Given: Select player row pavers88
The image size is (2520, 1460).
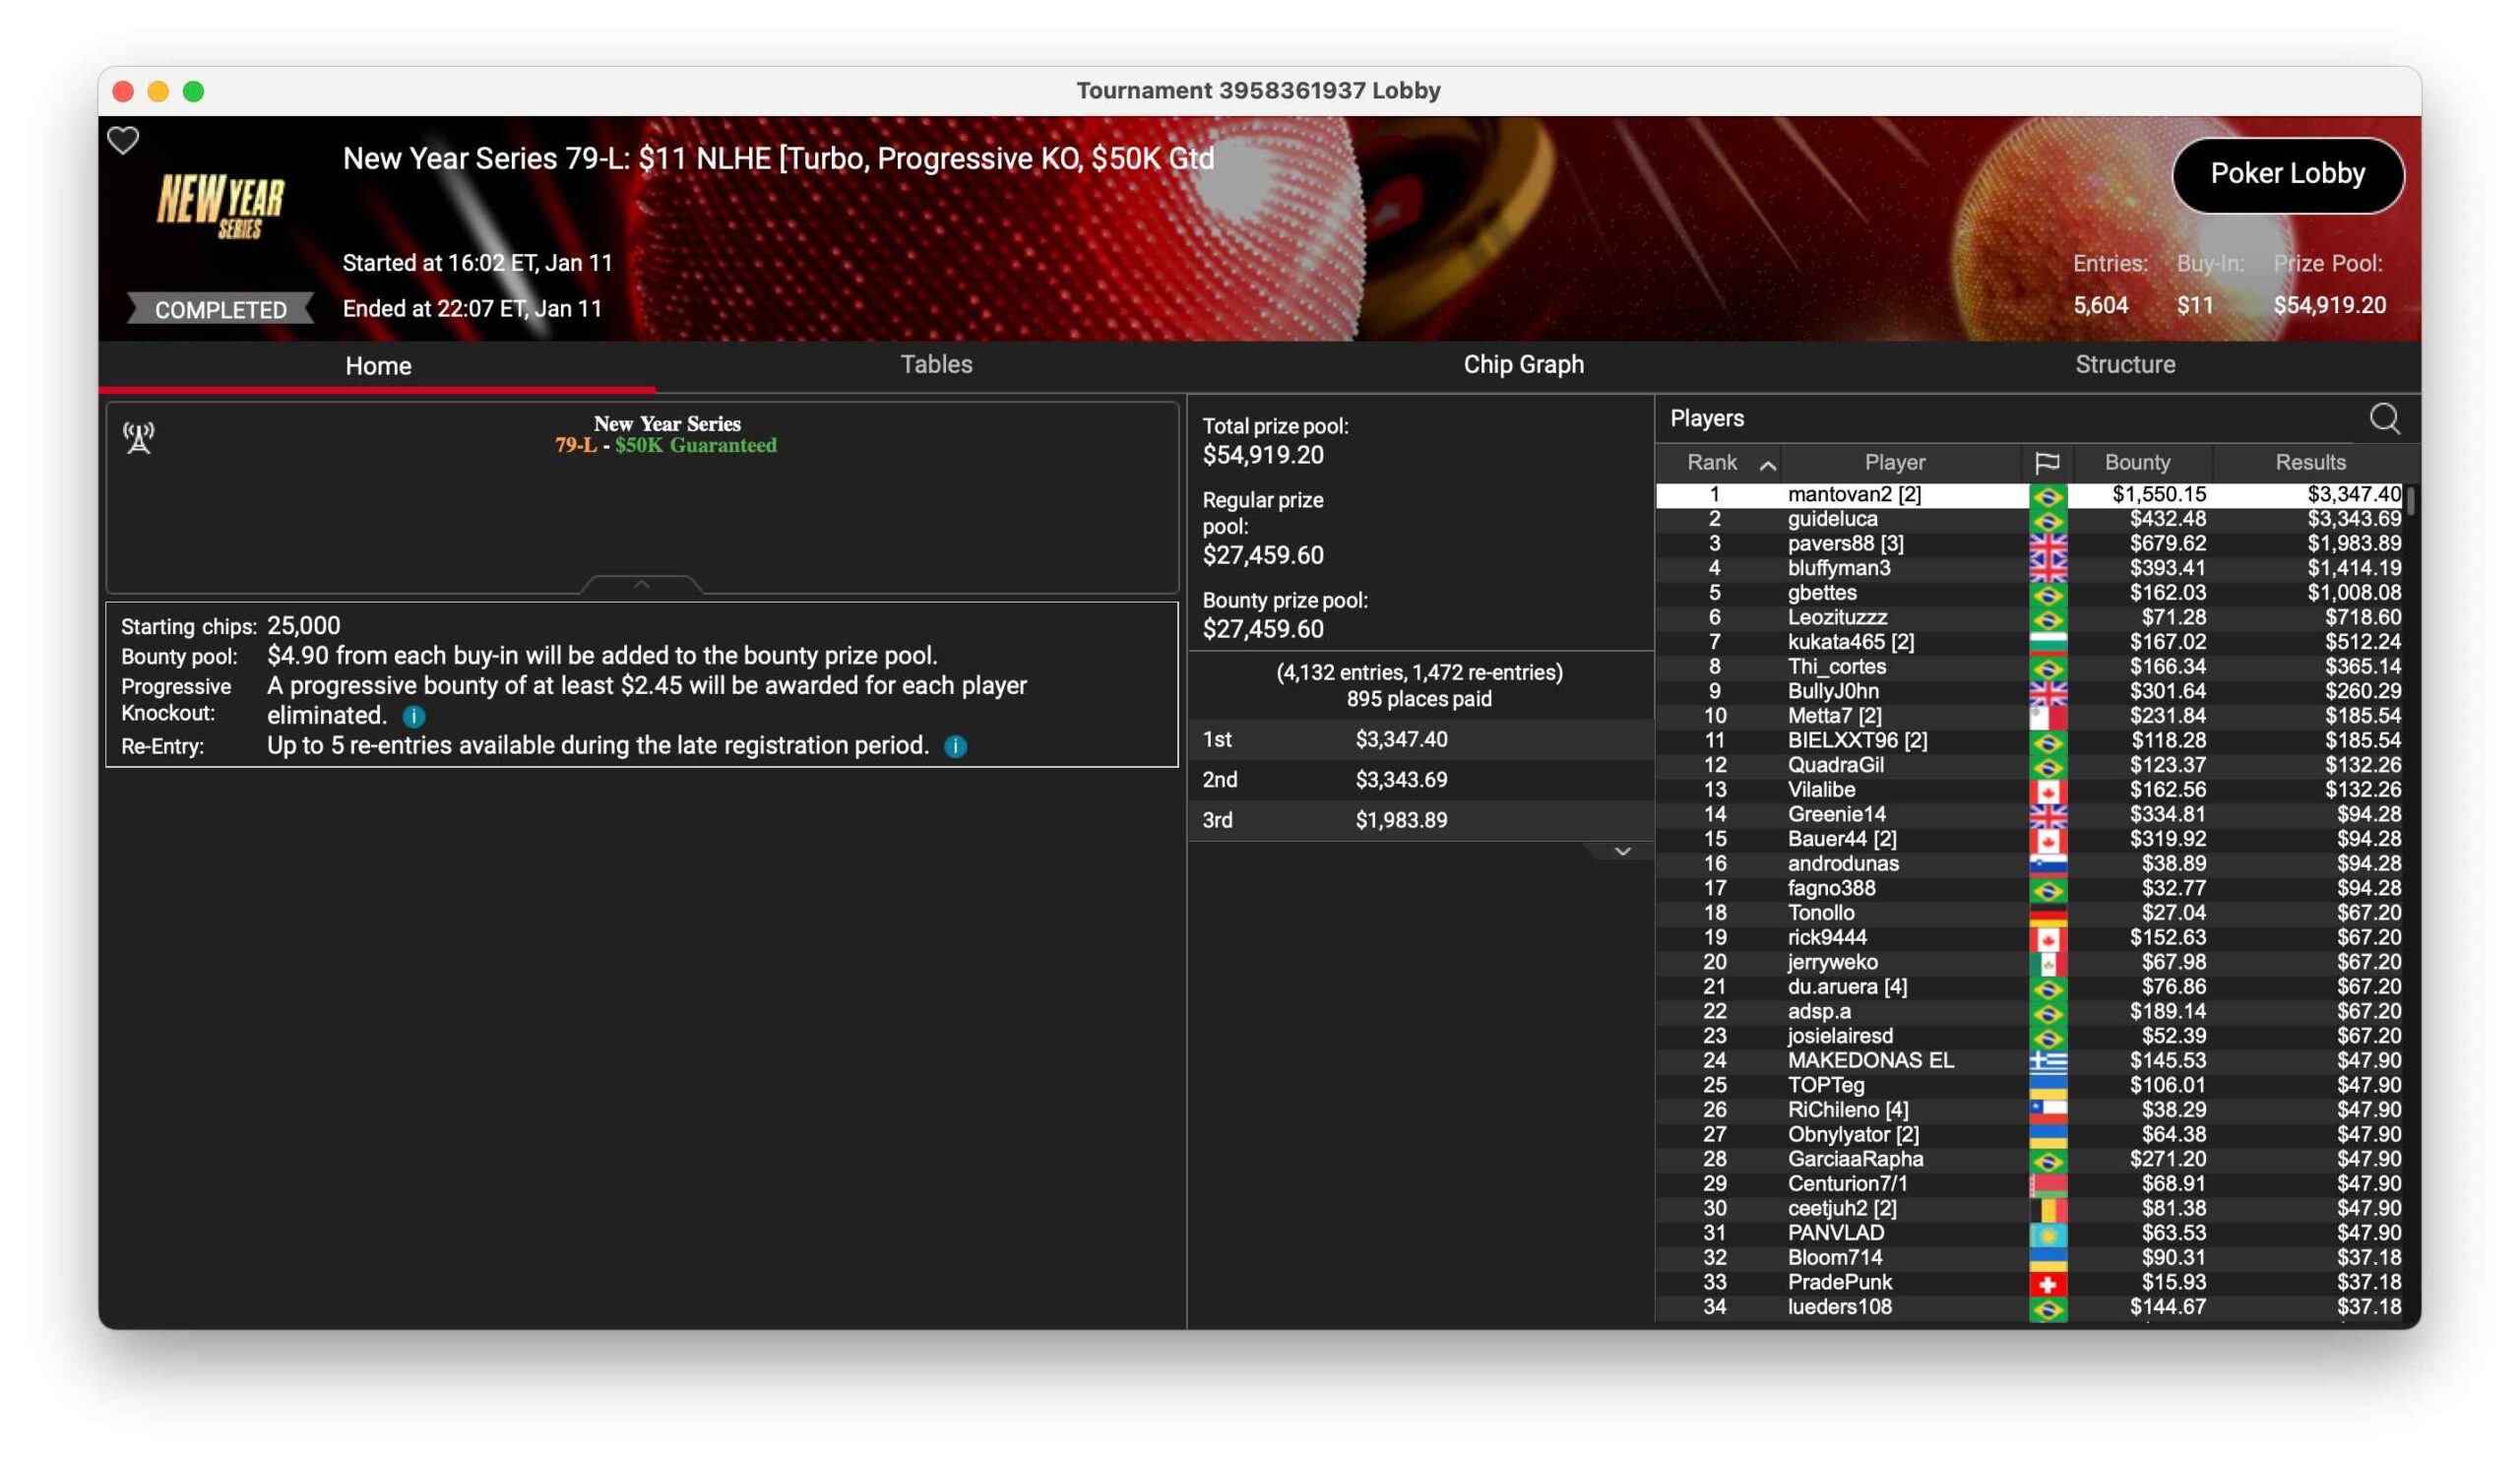Looking at the screenshot, I should [x=1845, y=543].
